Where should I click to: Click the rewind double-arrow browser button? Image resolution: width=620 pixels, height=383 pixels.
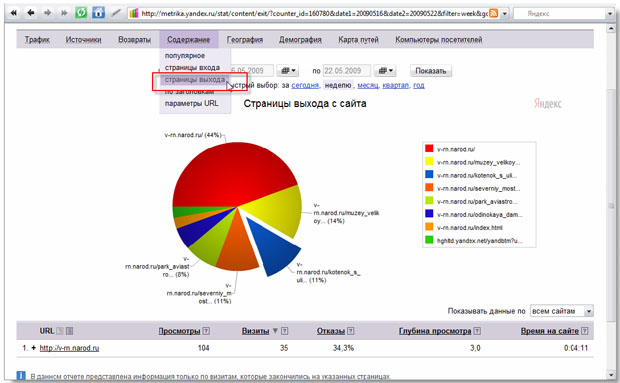pos(13,13)
